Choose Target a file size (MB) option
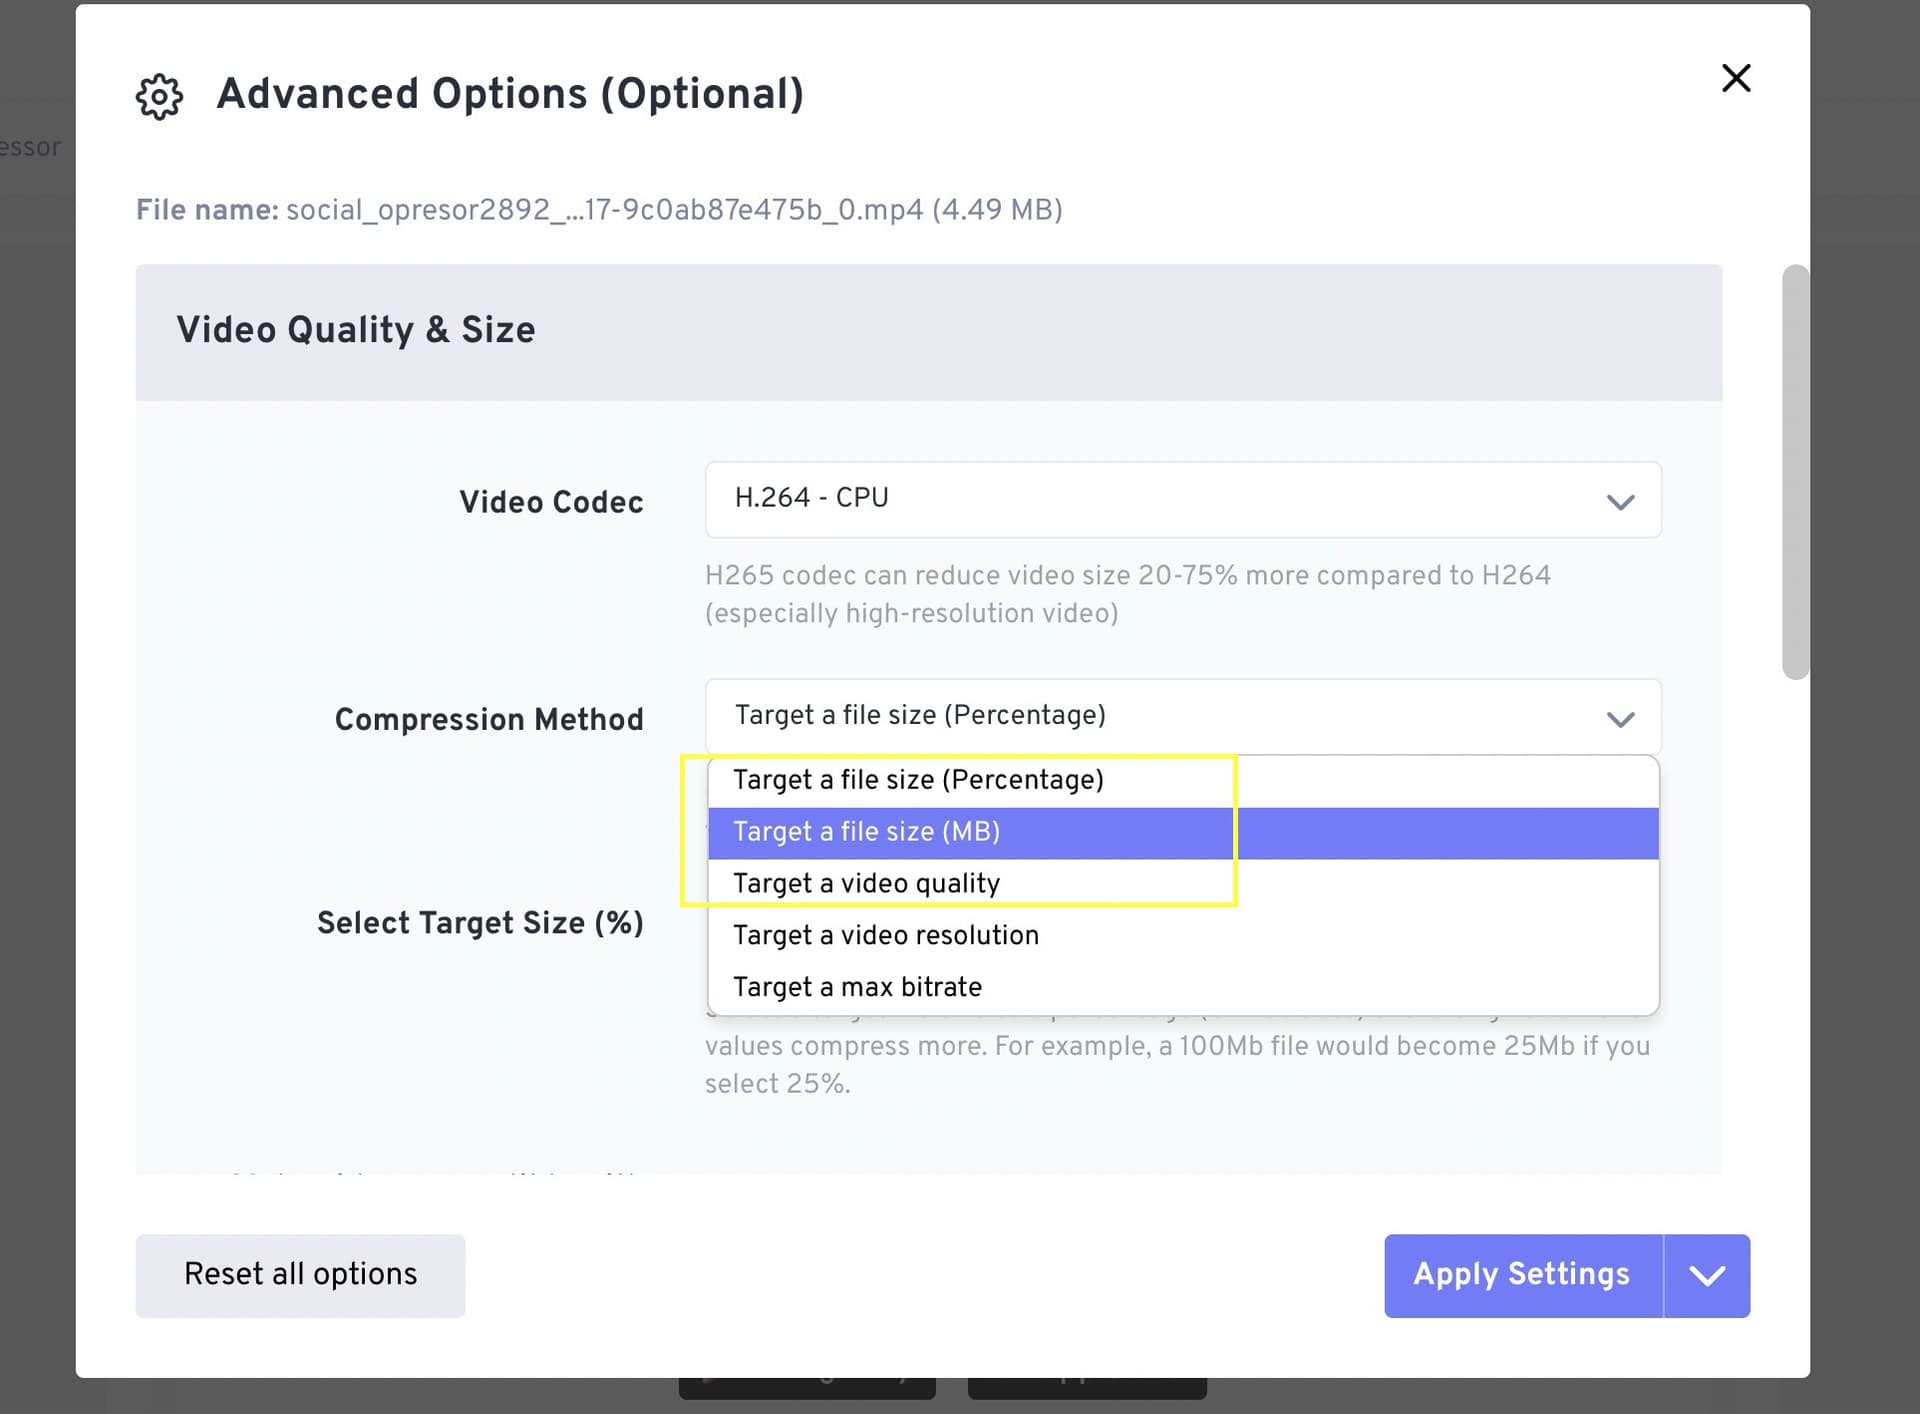This screenshot has width=1920, height=1414. pos(866,832)
